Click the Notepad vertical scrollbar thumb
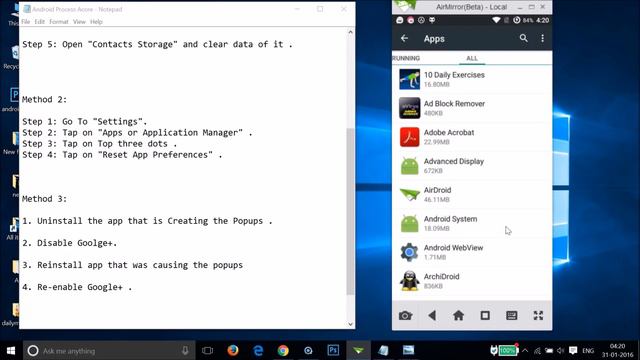The height and width of the screenshot is (360, 640). click(351, 211)
